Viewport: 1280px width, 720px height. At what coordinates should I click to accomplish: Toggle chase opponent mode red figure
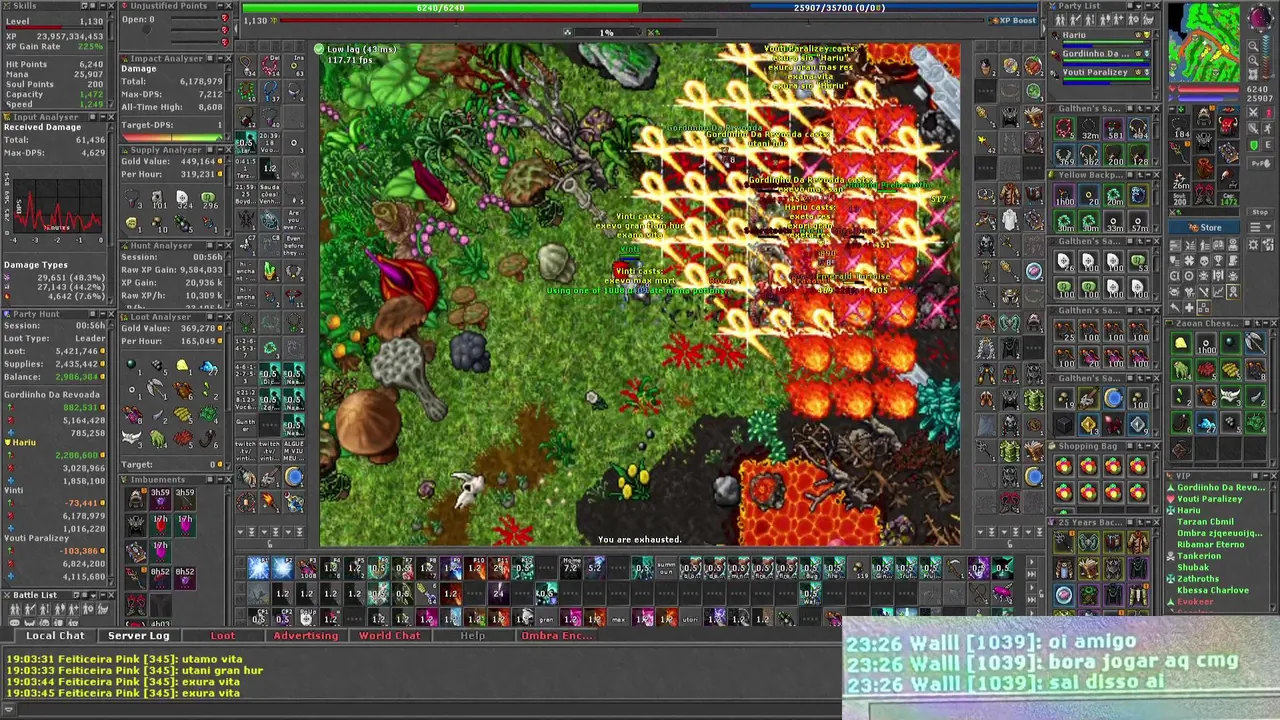(1268, 112)
